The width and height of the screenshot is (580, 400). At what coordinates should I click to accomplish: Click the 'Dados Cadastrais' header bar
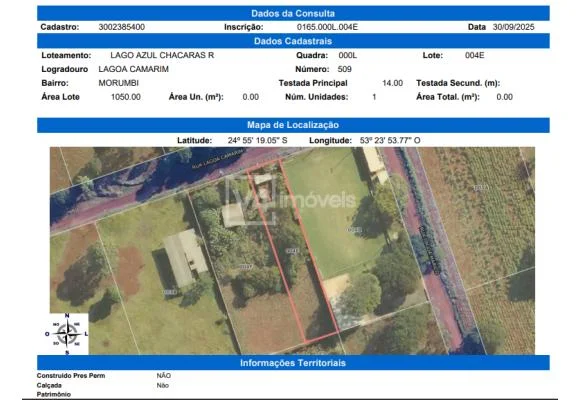(x=293, y=41)
